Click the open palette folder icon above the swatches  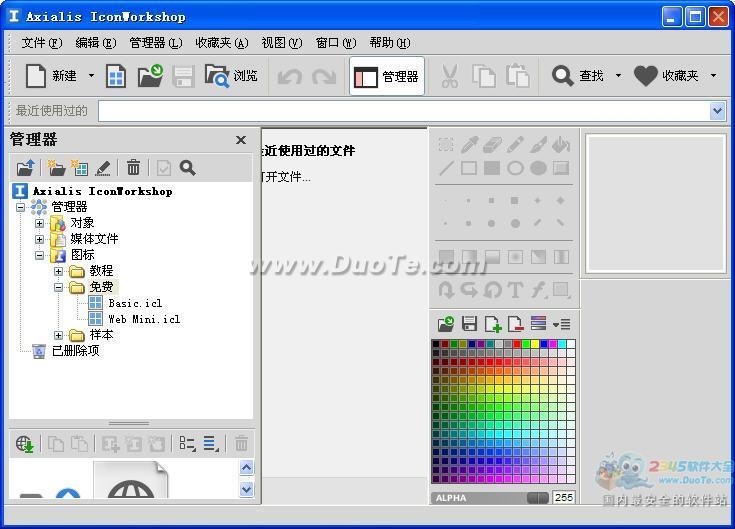tap(446, 324)
